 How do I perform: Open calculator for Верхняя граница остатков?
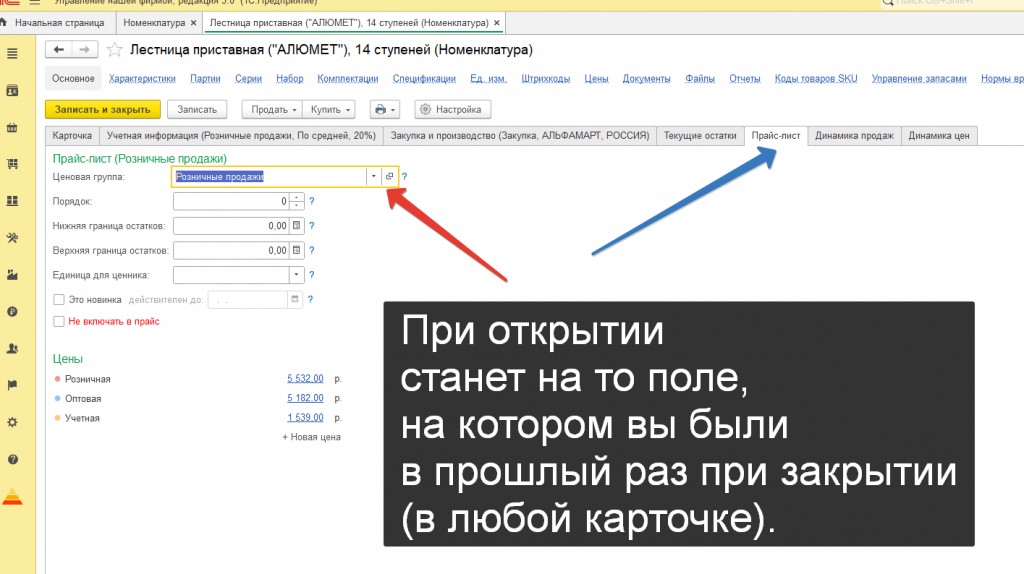(x=296, y=250)
